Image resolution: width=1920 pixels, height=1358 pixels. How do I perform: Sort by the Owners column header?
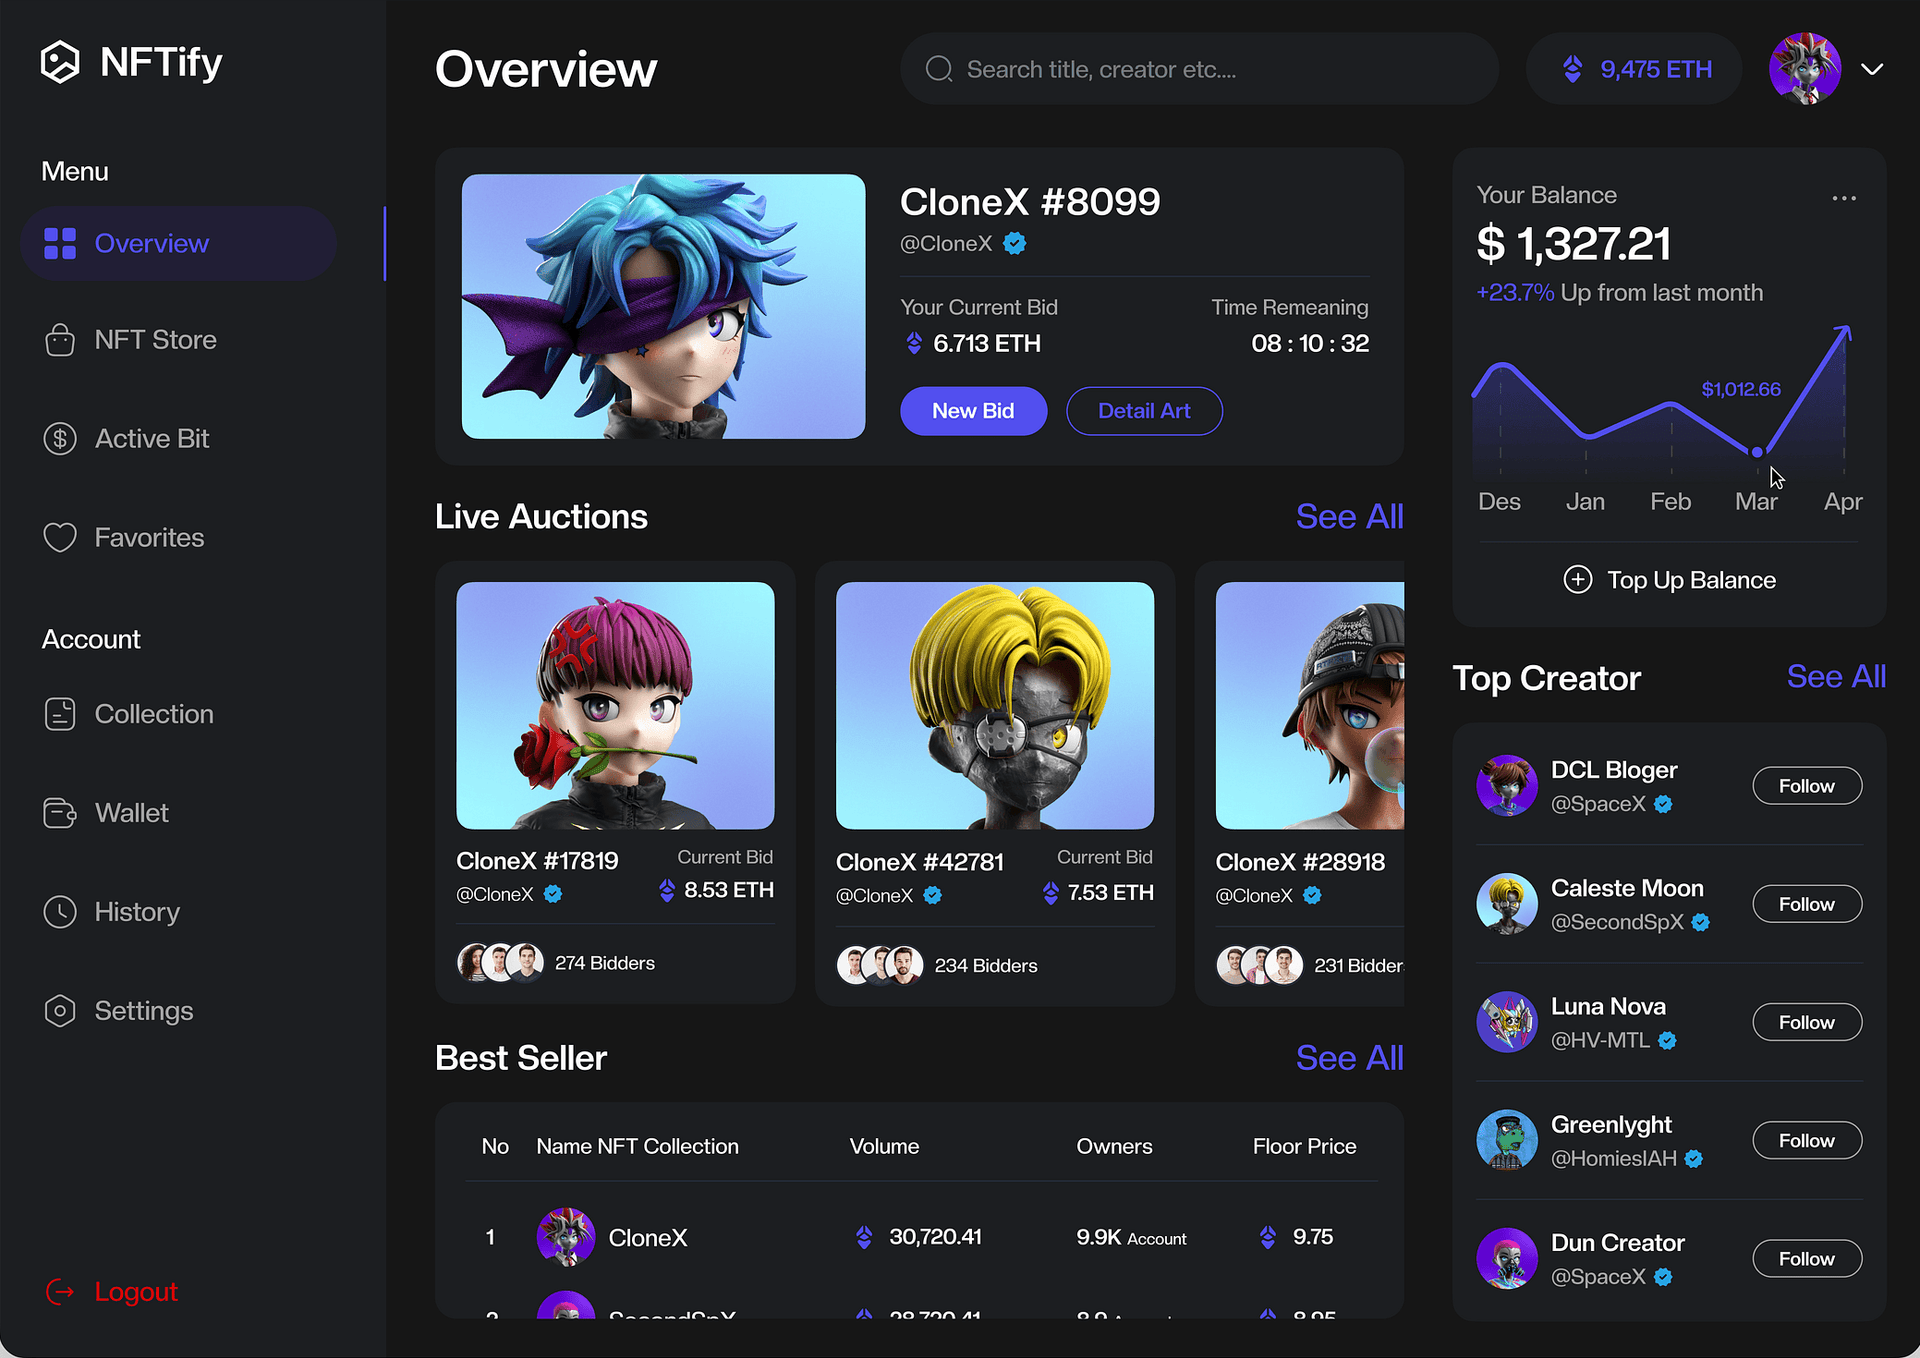(1114, 1146)
